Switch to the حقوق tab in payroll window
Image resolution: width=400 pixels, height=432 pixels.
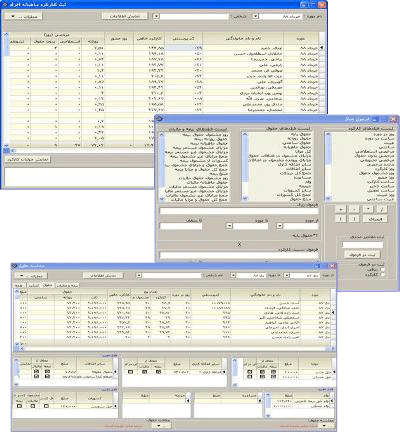click(x=48, y=285)
